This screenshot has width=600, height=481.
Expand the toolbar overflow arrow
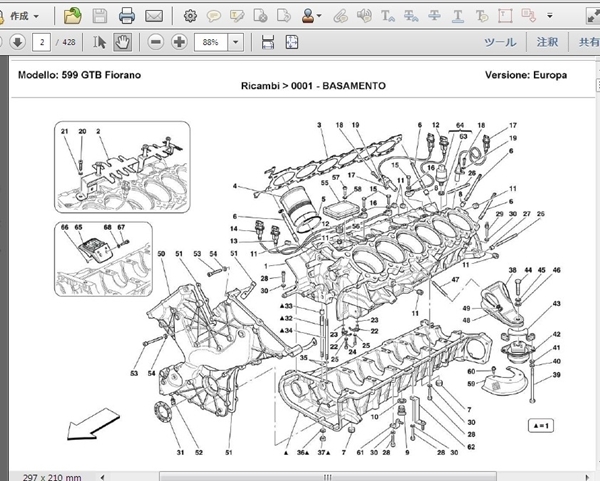(550, 16)
